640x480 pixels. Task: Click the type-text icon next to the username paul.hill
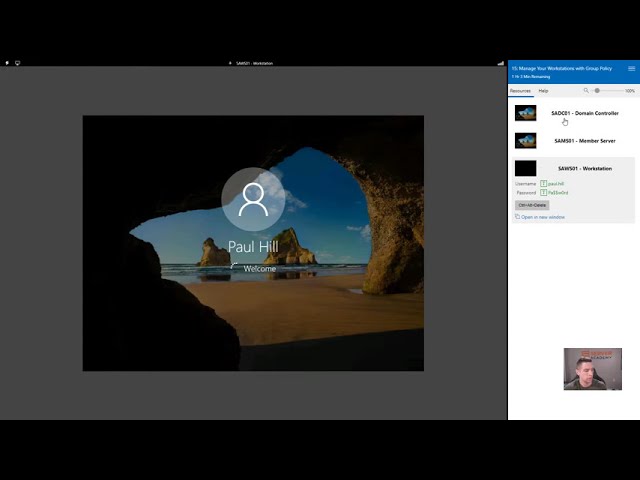(x=543, y=184)
